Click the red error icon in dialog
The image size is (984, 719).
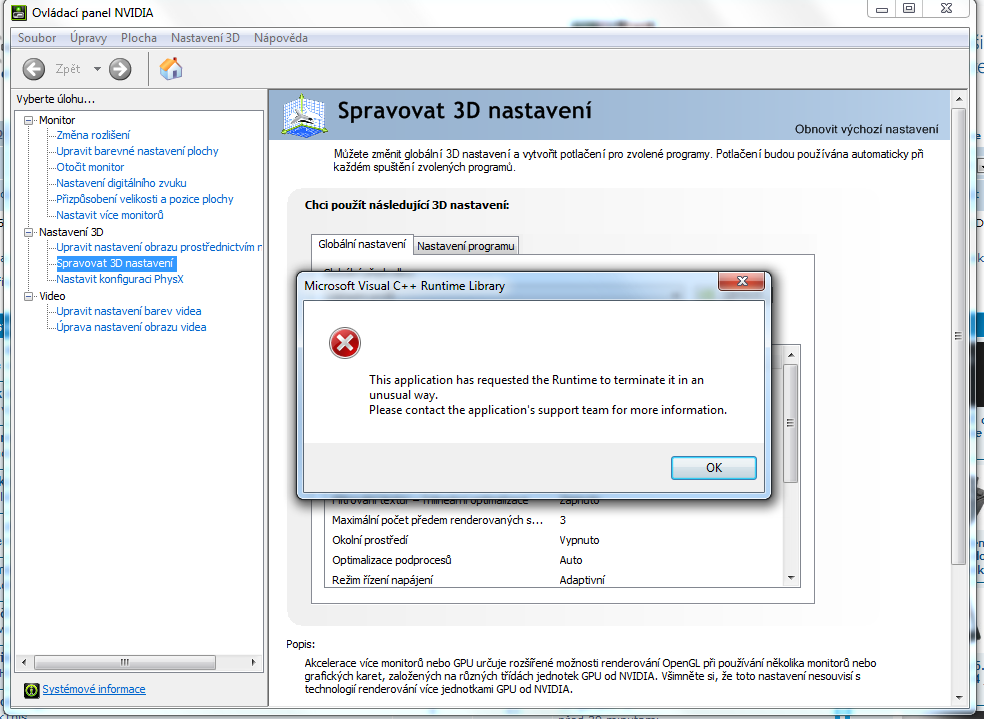tap(345, 343)
